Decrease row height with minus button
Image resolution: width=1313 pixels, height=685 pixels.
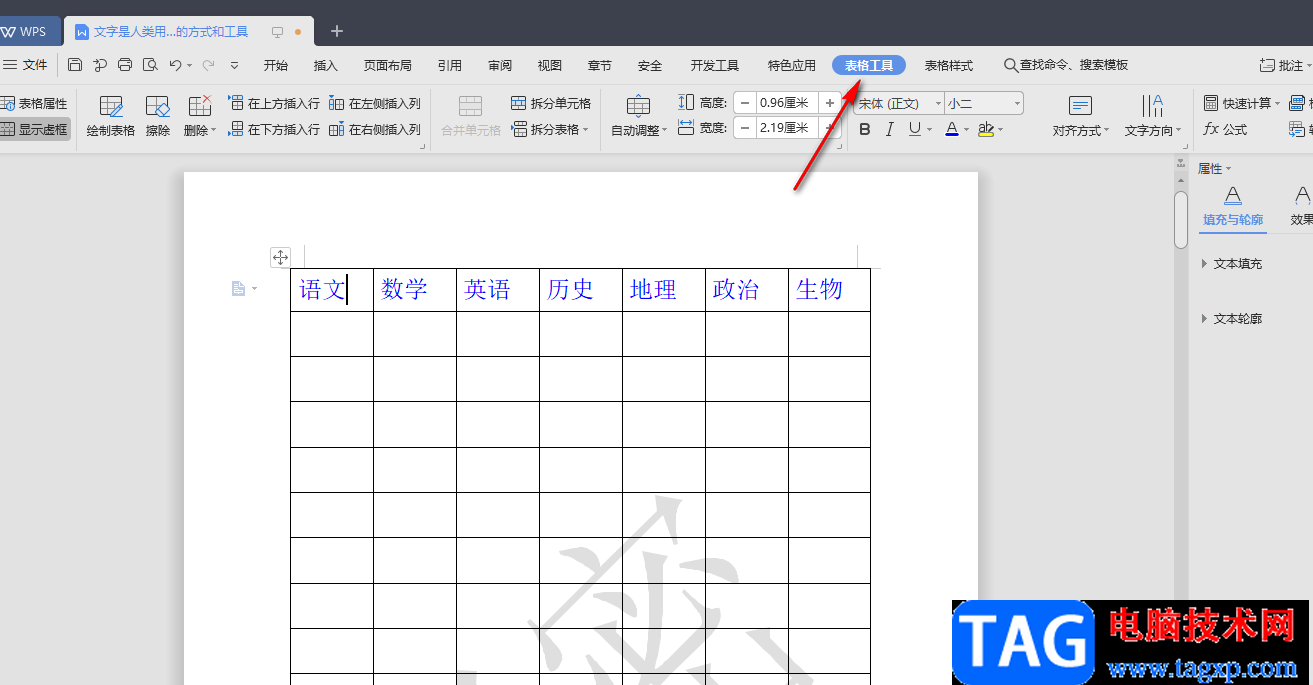[x=745, y=103]
